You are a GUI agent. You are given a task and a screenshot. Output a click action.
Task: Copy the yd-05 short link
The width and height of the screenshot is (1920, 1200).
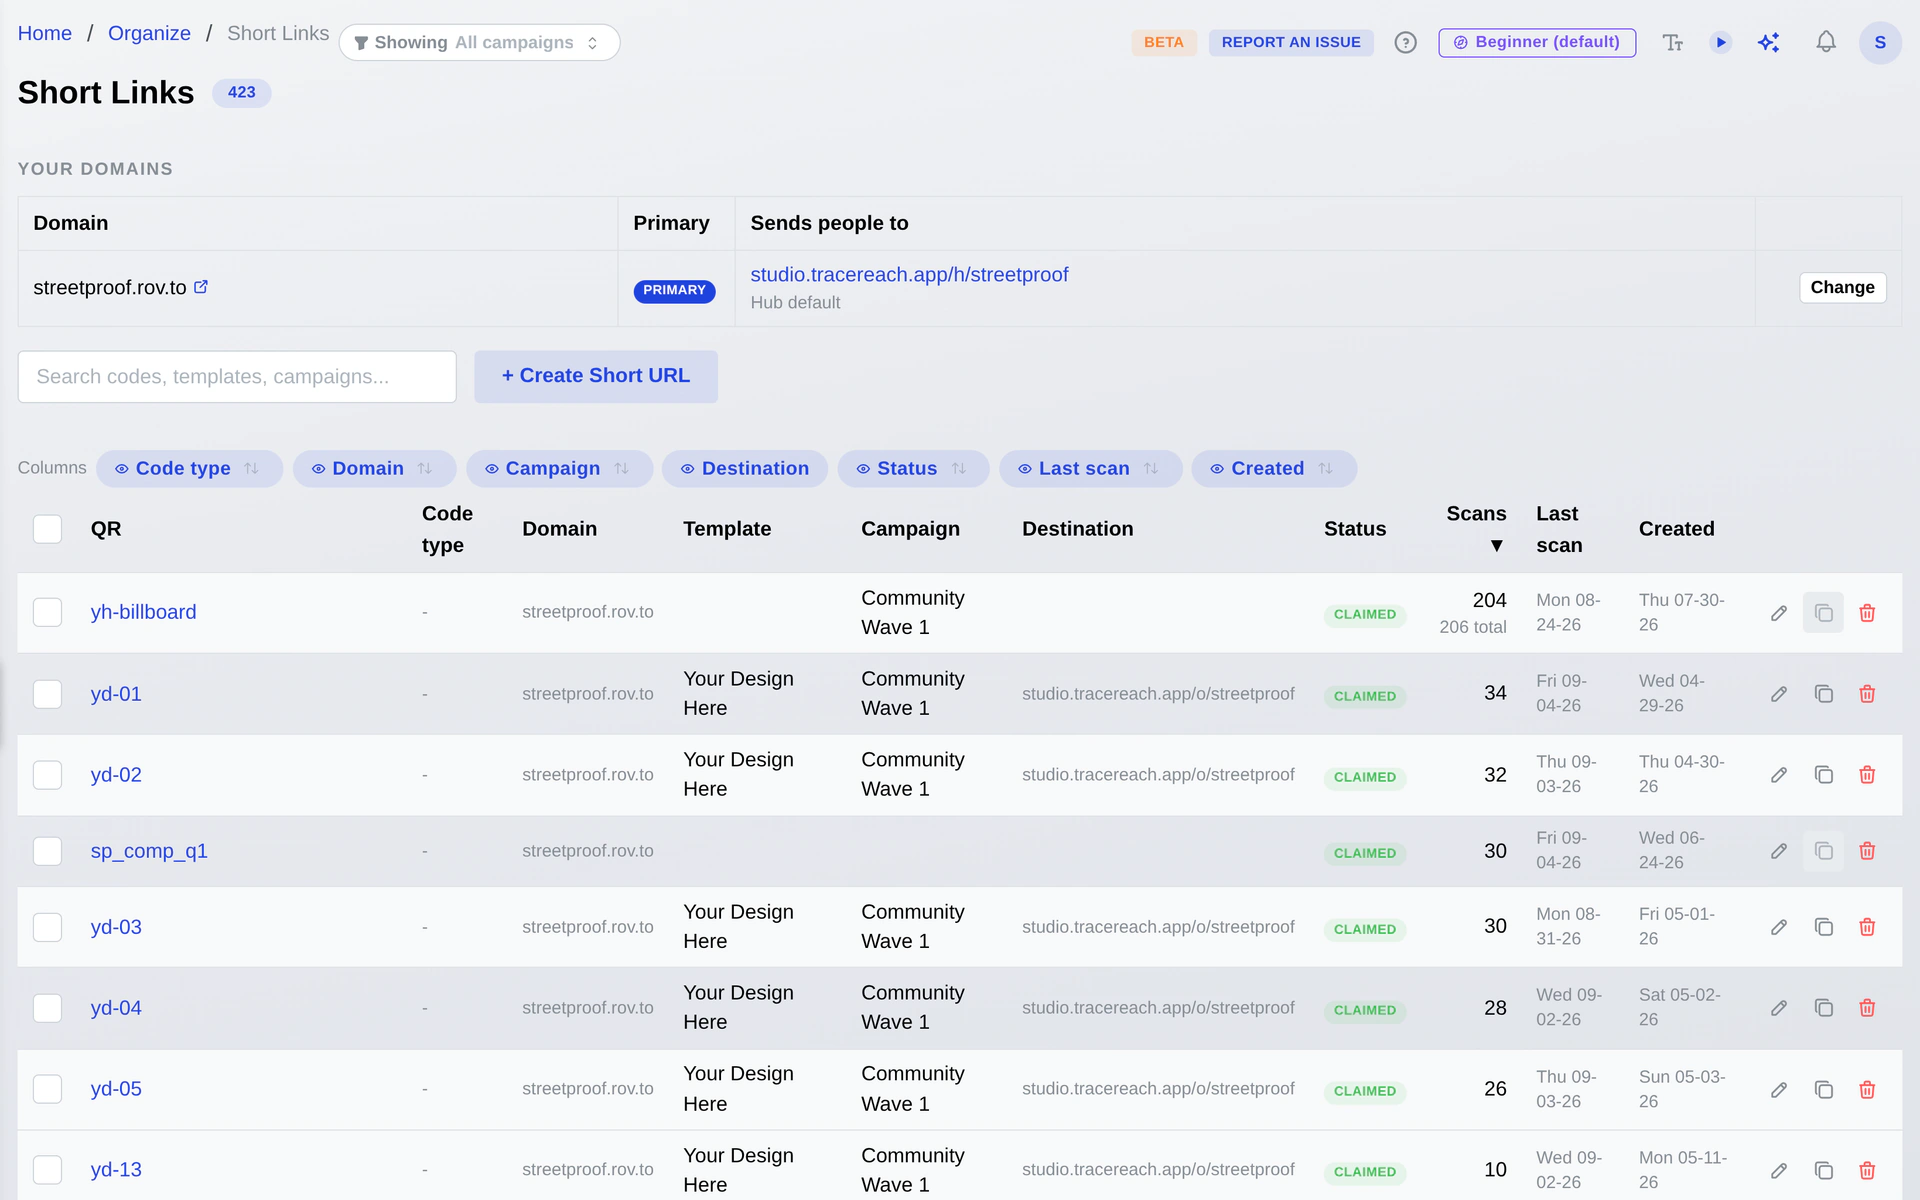1823,1090
